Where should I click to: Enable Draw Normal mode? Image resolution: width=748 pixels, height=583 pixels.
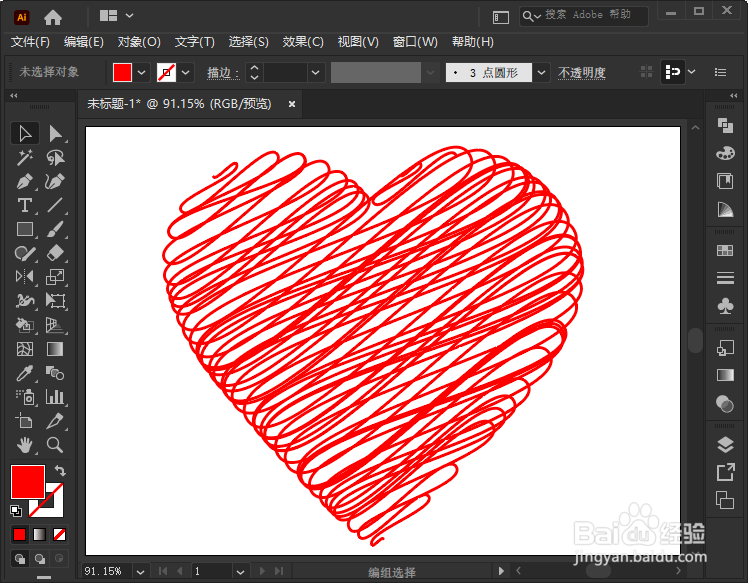tap(20, 559)
